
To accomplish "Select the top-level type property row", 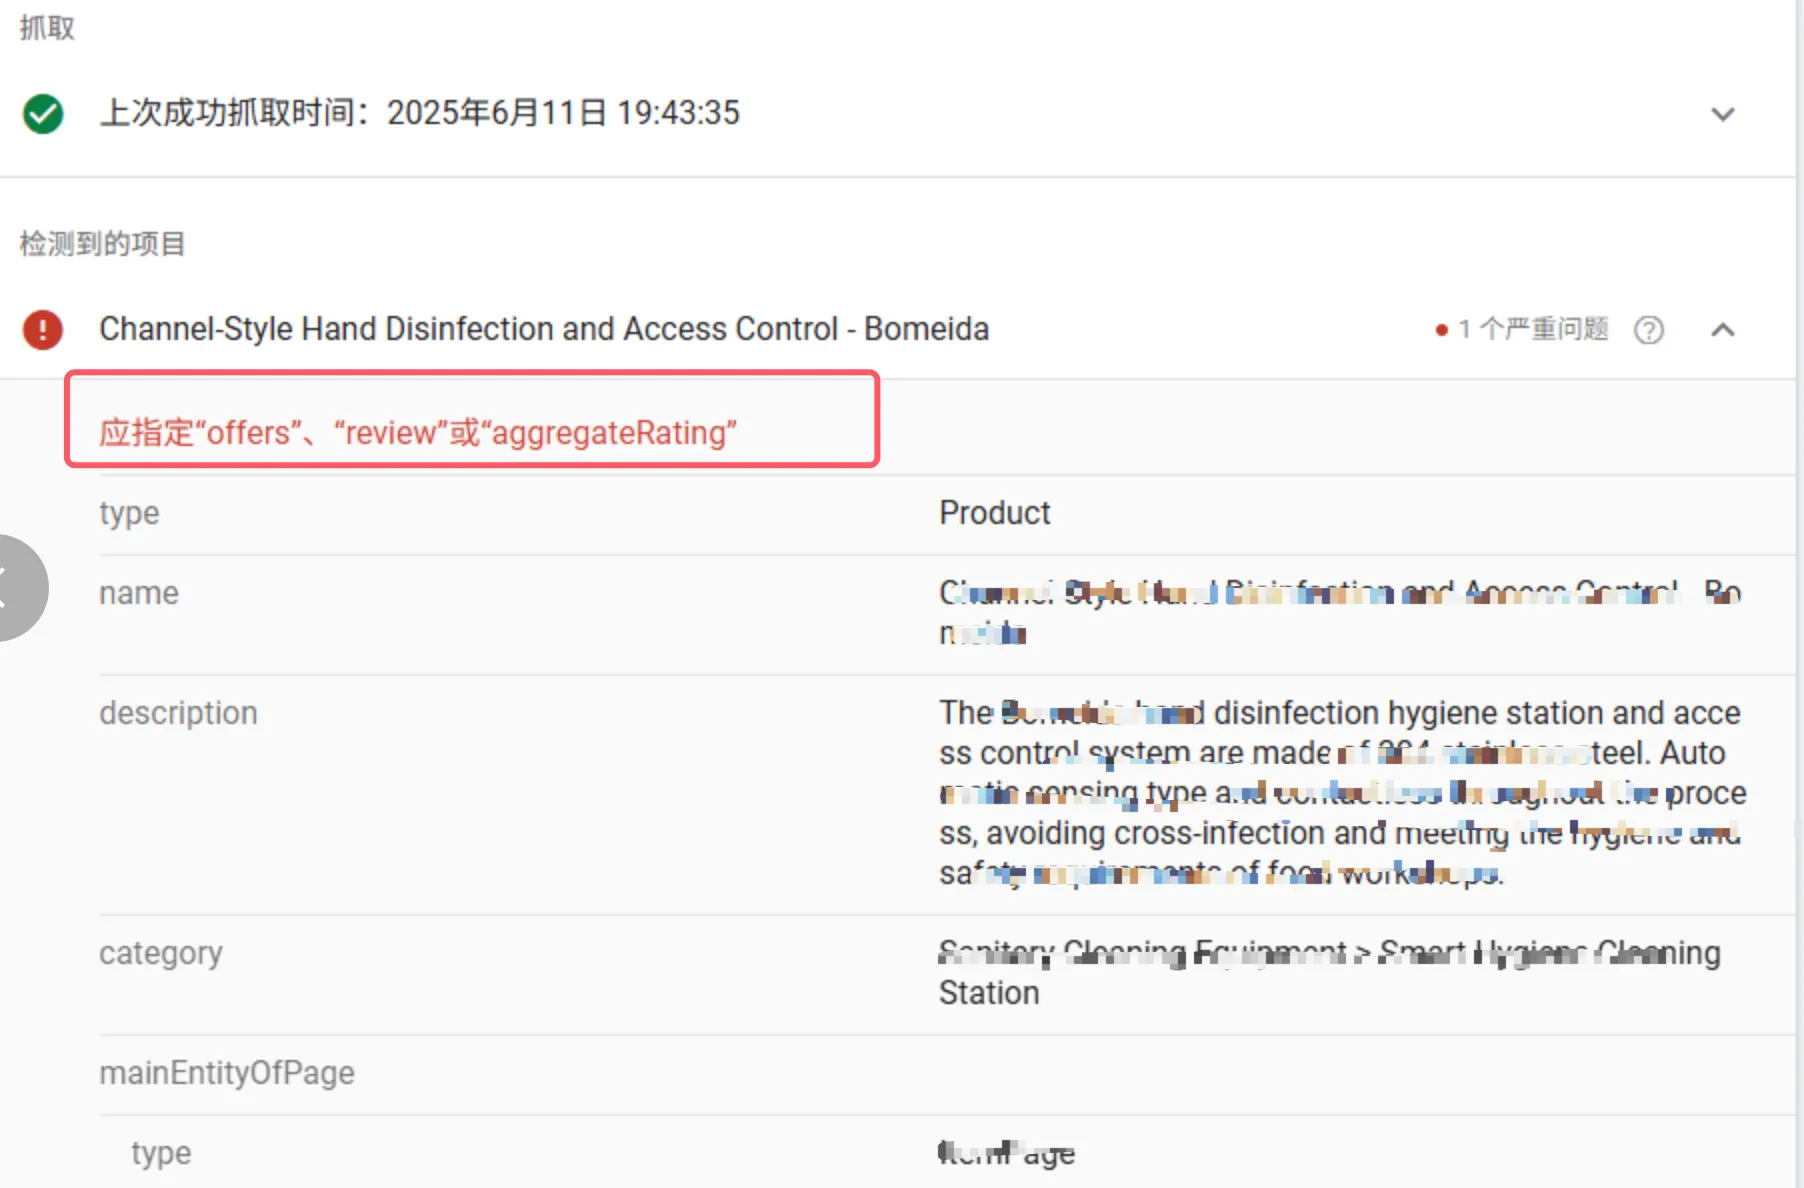I will [129, 513].
